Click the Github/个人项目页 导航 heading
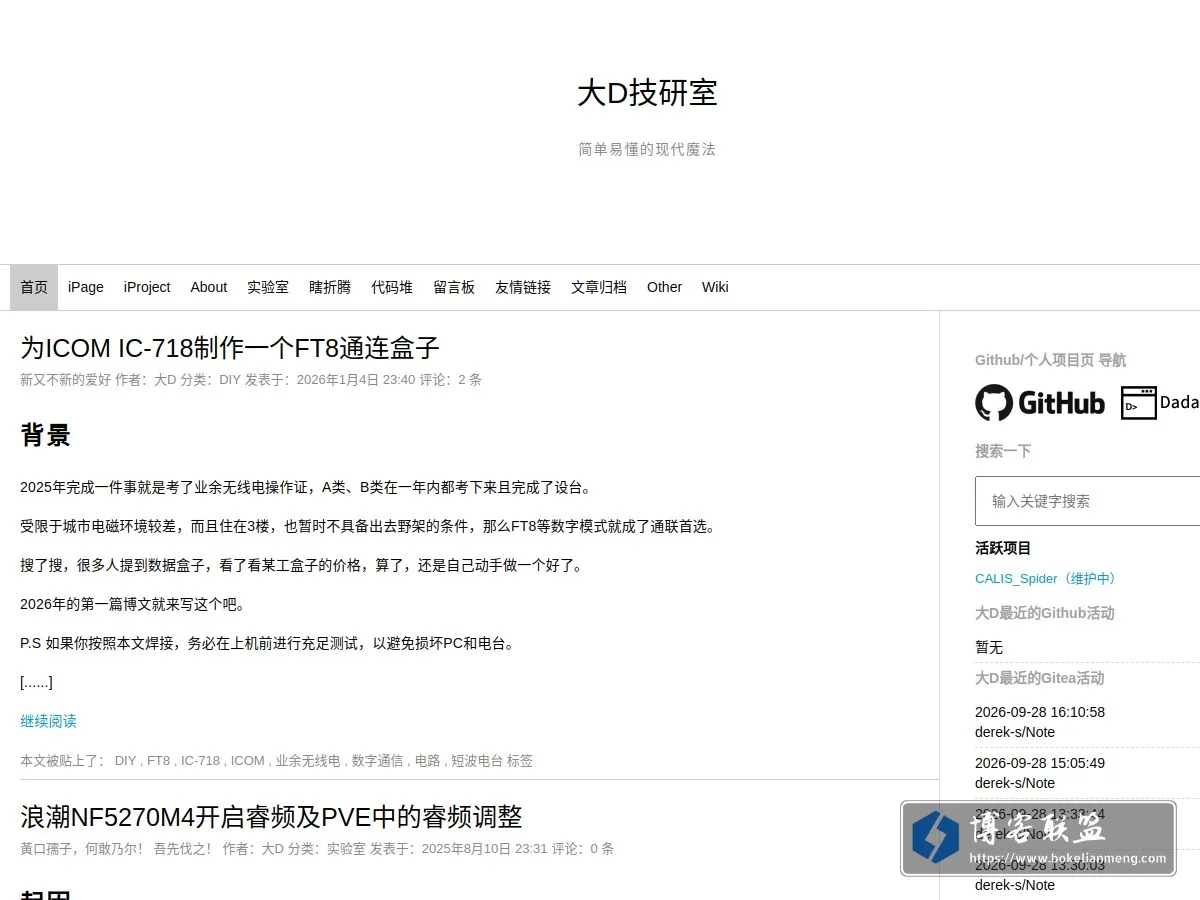This screenshot has width=1200, height=900. coord(1050,360)
